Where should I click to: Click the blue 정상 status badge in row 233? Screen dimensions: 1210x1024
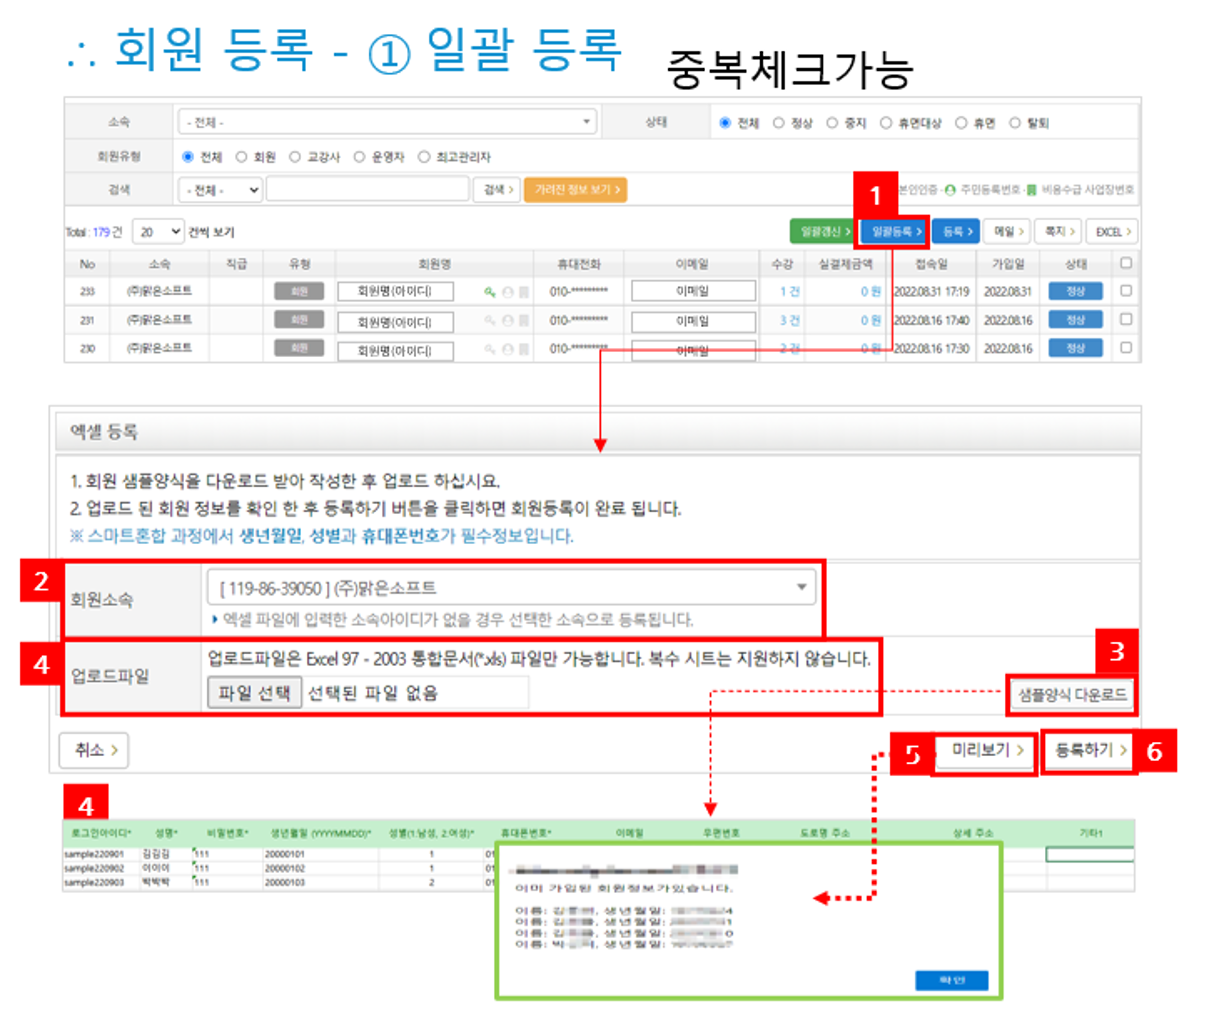point(1075,291)
